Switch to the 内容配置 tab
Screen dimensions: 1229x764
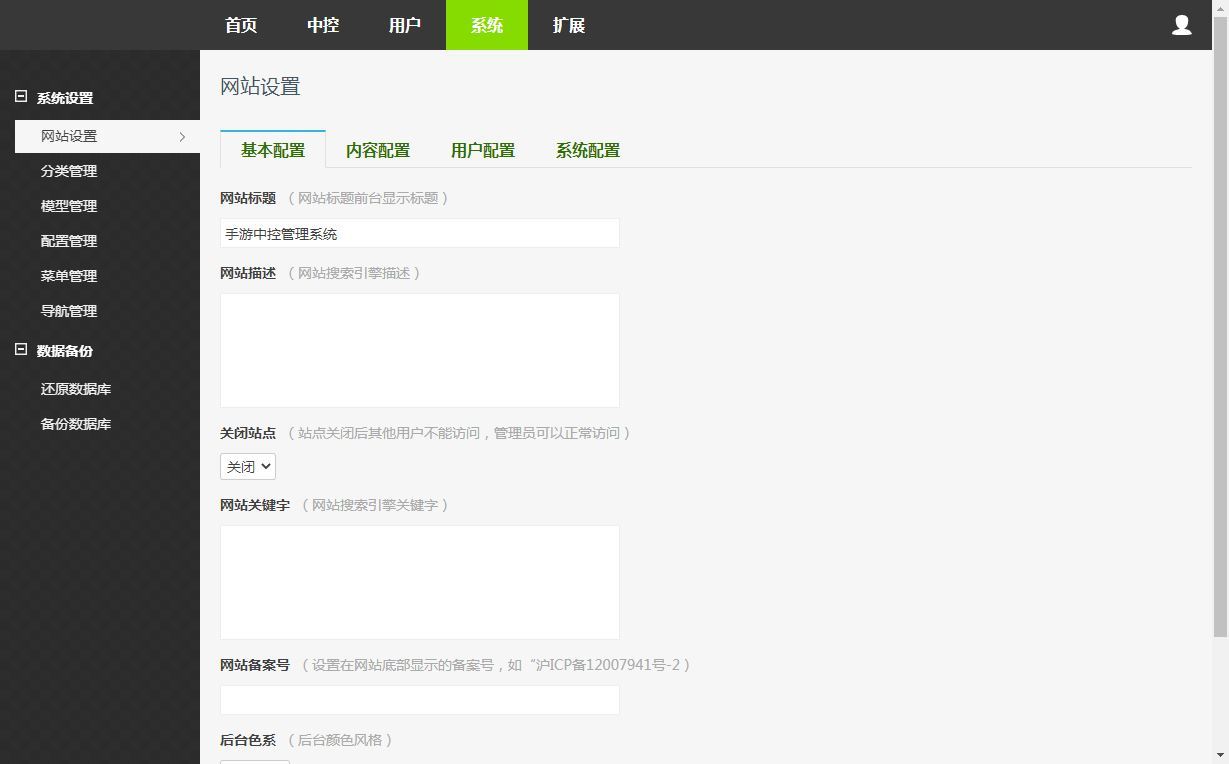tap(377, 150)
